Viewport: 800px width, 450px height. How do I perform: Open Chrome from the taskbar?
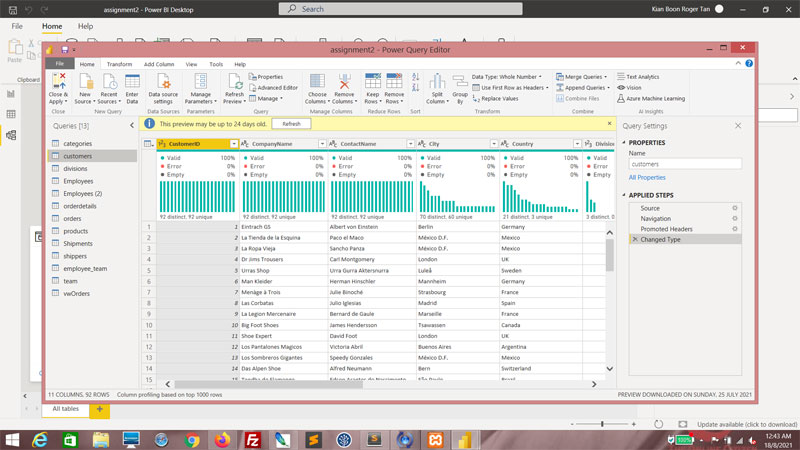point(192,439)
